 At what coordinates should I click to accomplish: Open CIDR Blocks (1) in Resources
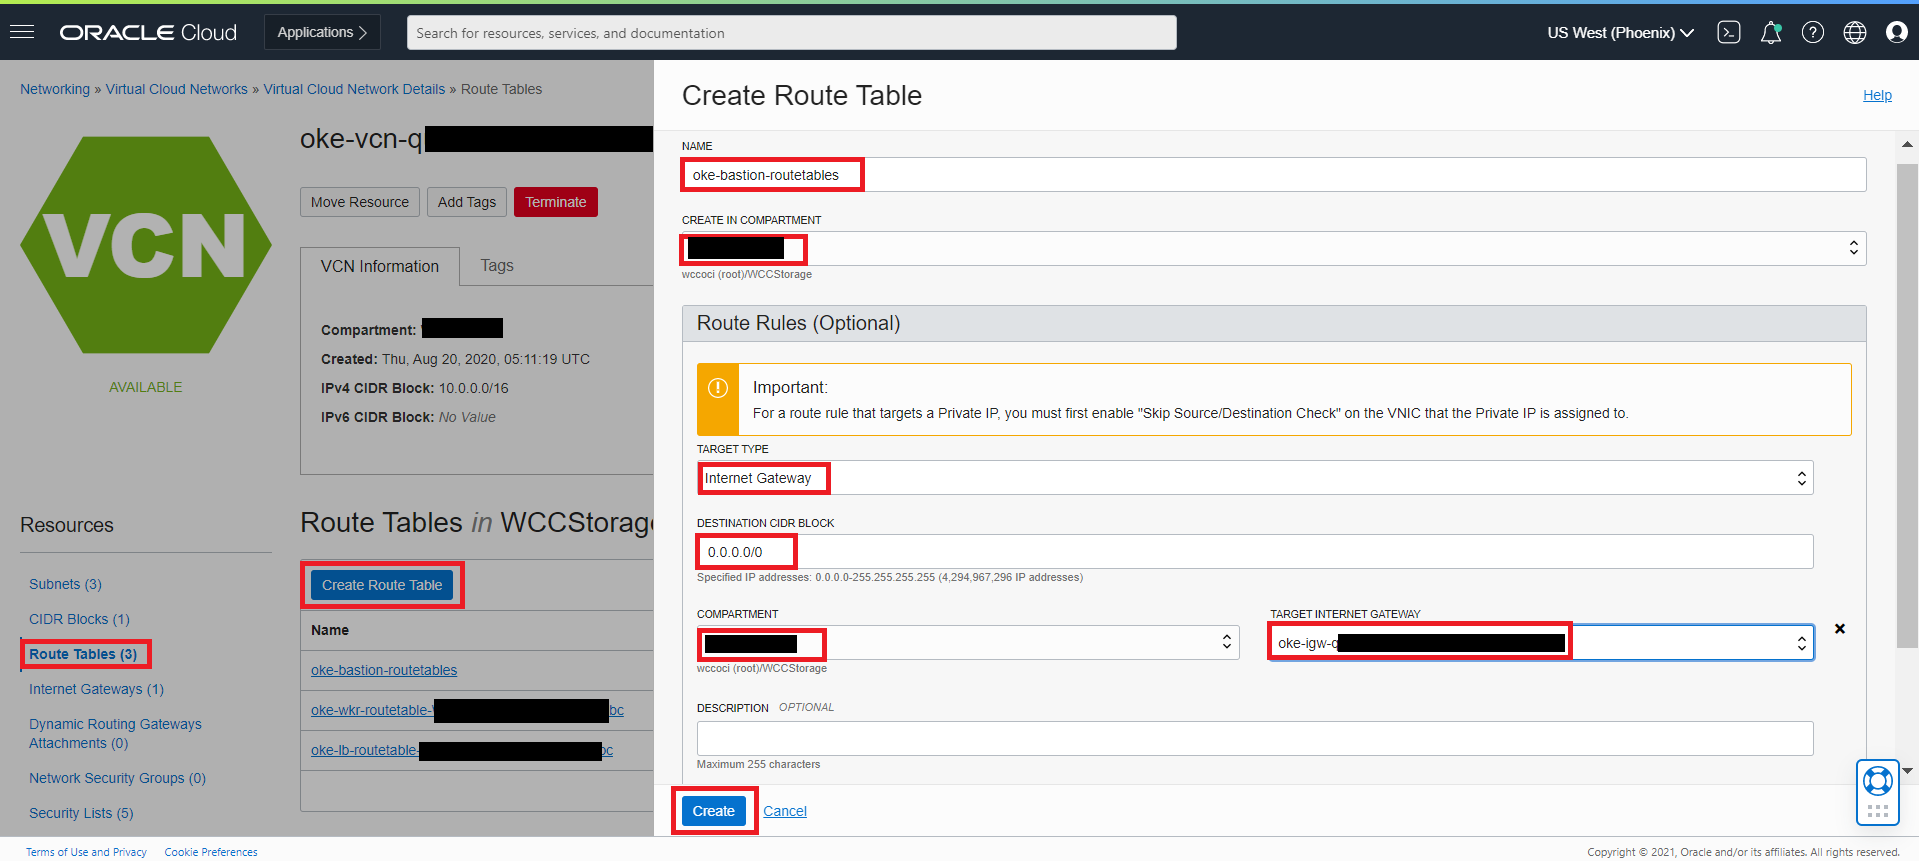pyautogui.click(x=79, y=619)
